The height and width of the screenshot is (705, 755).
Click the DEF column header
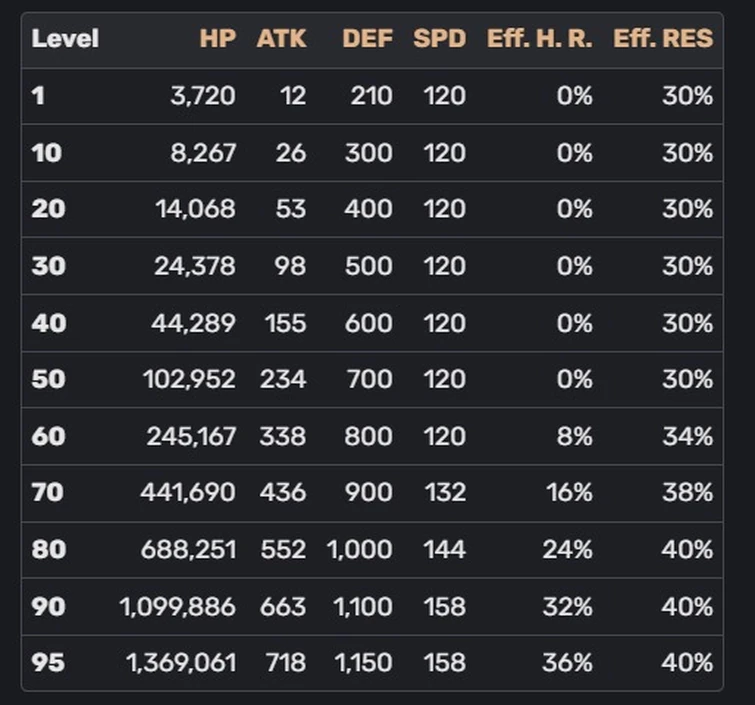(367, 39)
